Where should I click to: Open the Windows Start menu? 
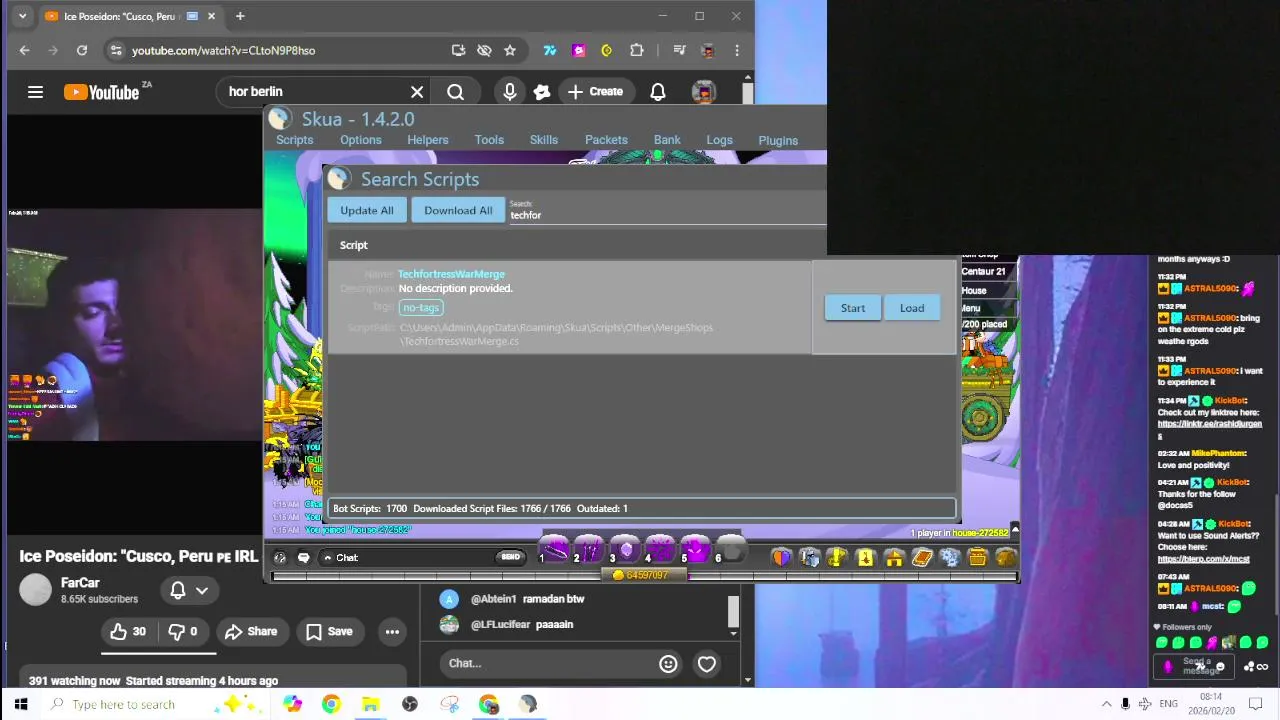(x=20, y=704)
